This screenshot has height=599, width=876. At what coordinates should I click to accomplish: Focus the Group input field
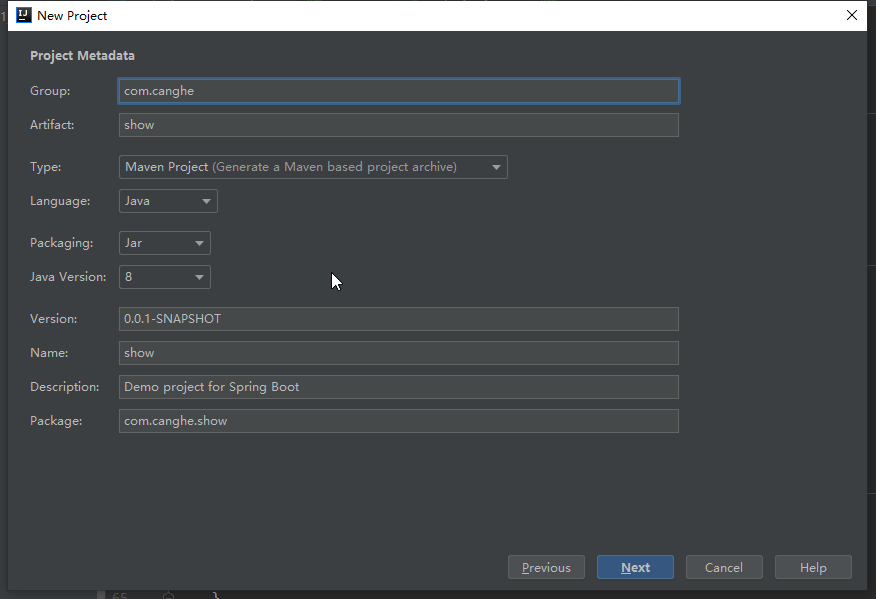(x=399, y=91)
